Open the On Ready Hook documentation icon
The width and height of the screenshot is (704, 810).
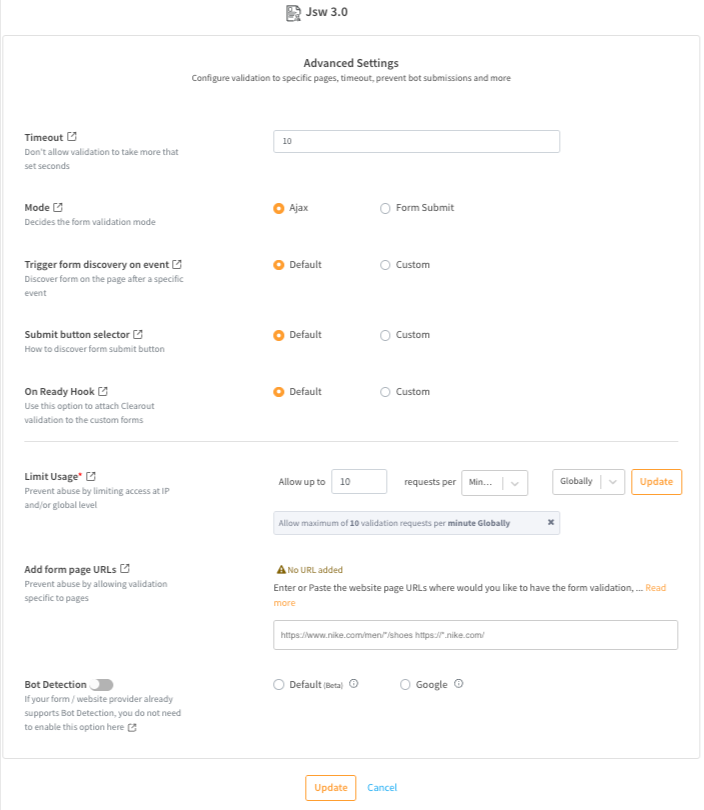103,391
